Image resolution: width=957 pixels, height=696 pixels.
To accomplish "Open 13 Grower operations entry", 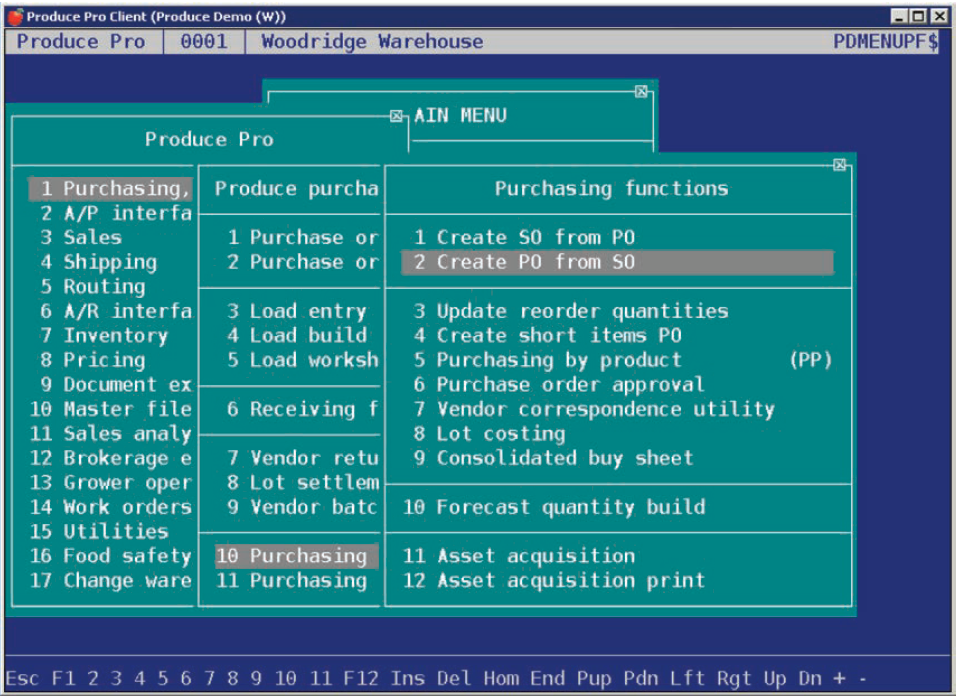I will [111, 482].
